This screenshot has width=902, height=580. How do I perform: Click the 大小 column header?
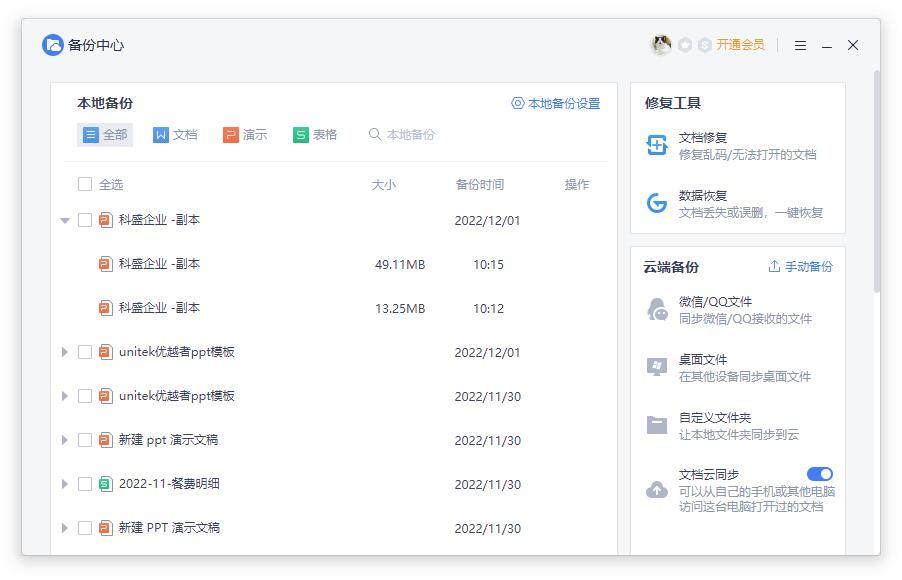tap(384, 185)
